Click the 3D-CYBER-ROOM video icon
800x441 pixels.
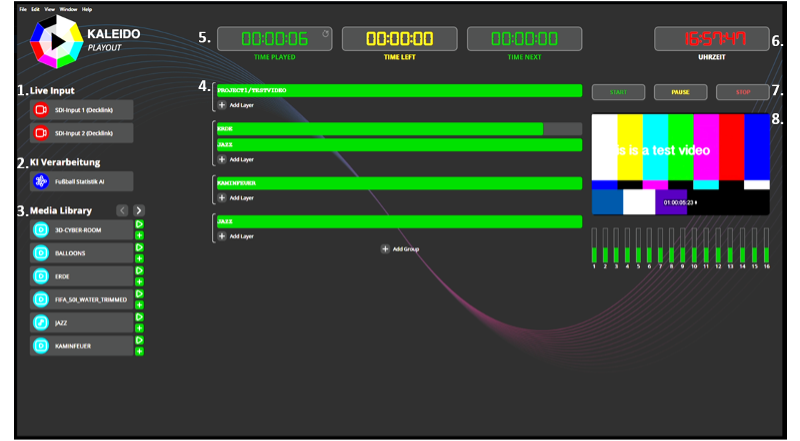(41, 230)
